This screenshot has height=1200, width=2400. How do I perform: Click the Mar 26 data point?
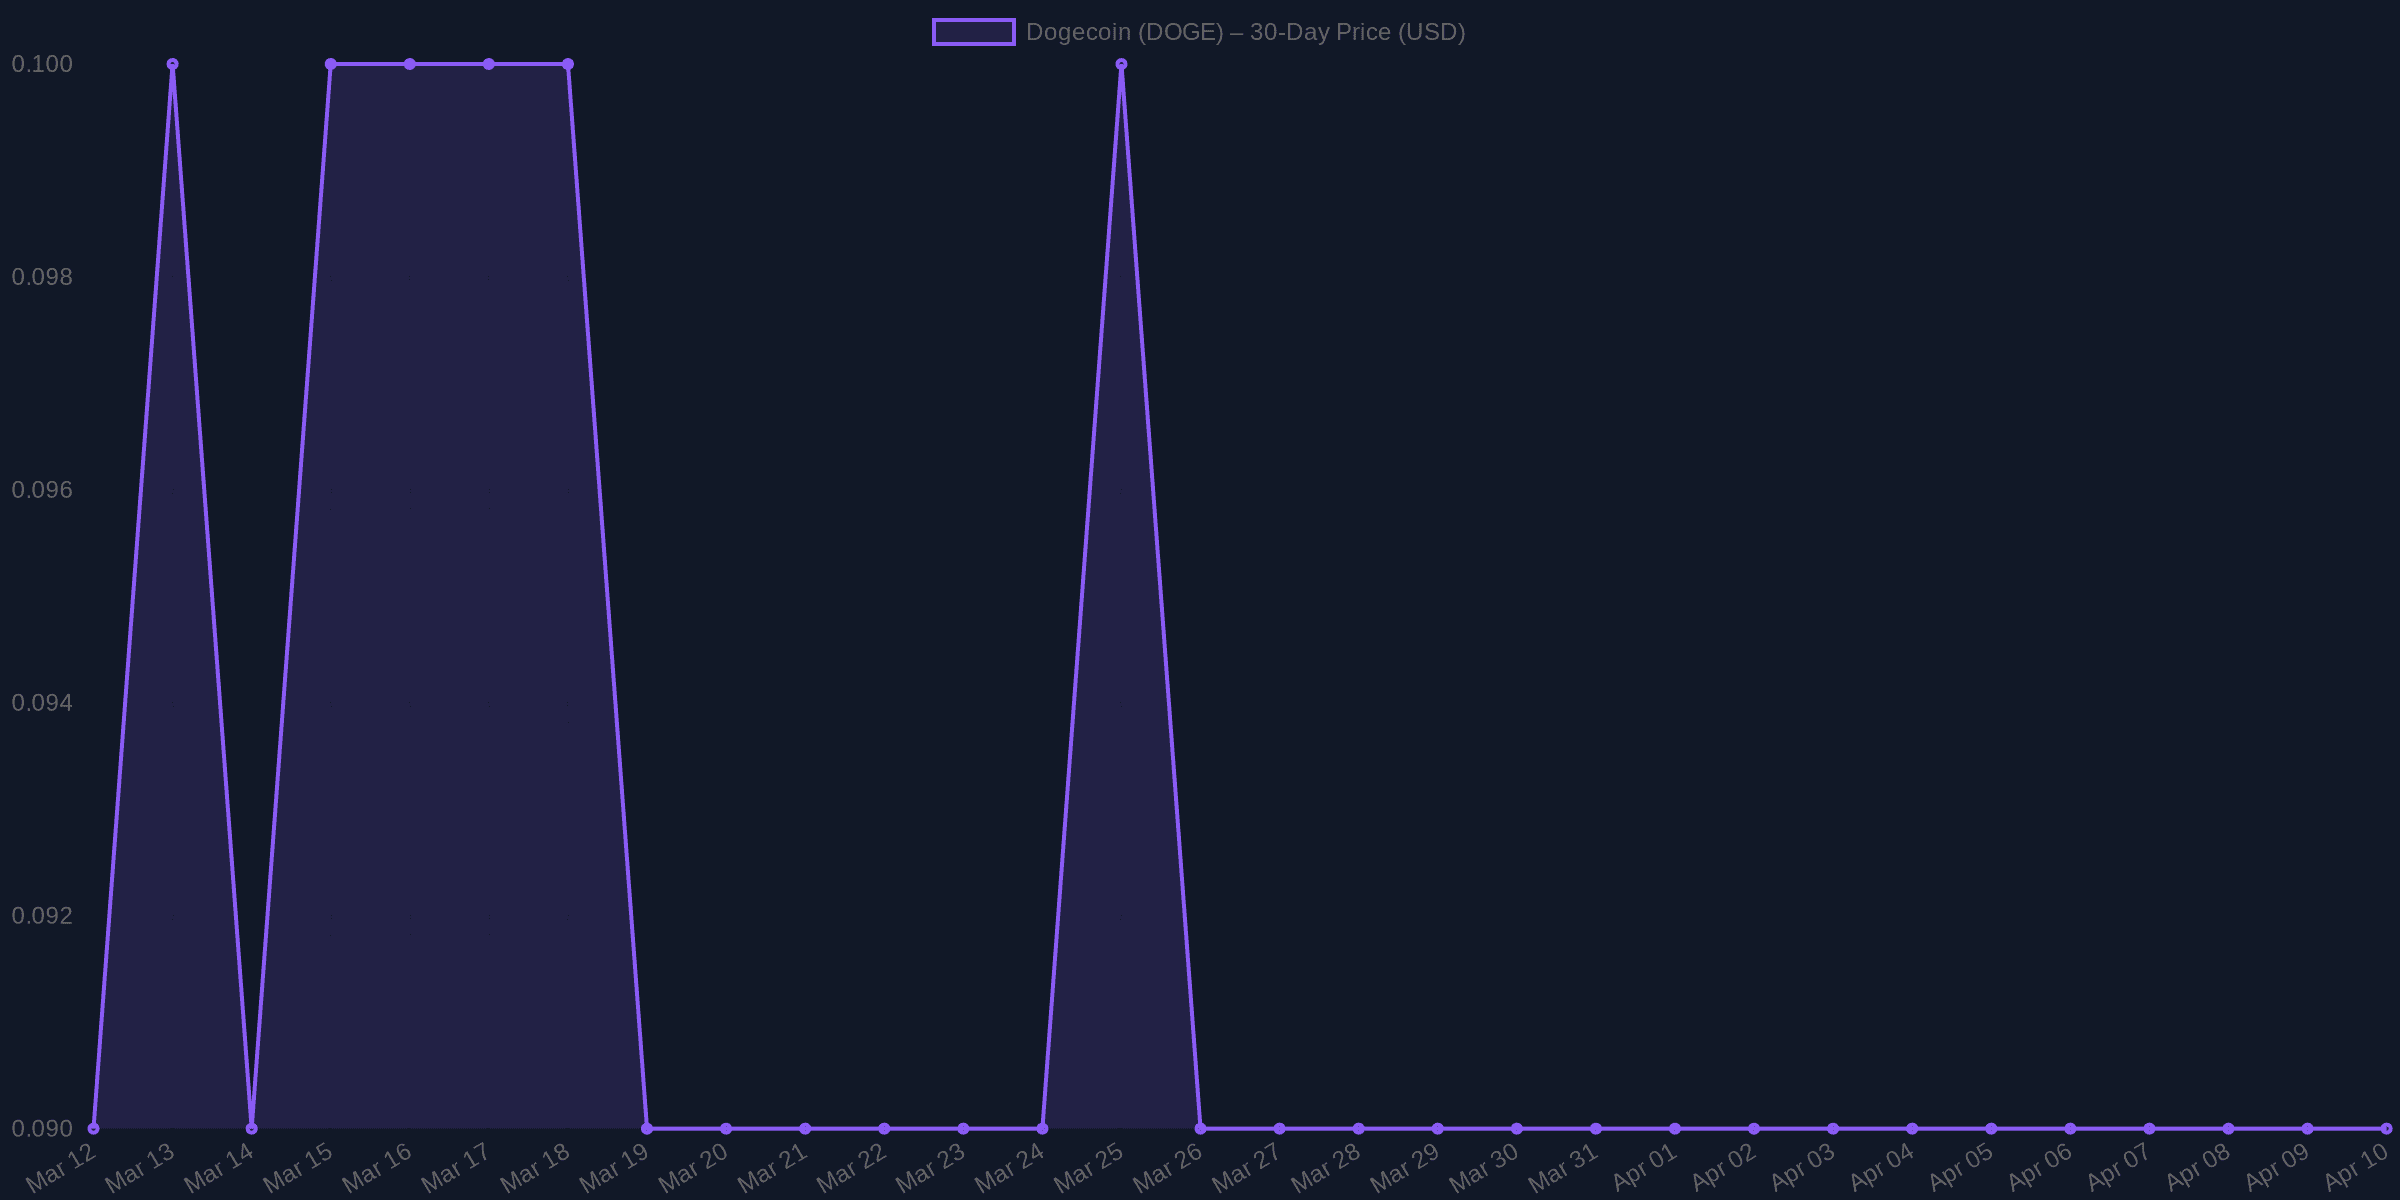pos(1200,1128)
